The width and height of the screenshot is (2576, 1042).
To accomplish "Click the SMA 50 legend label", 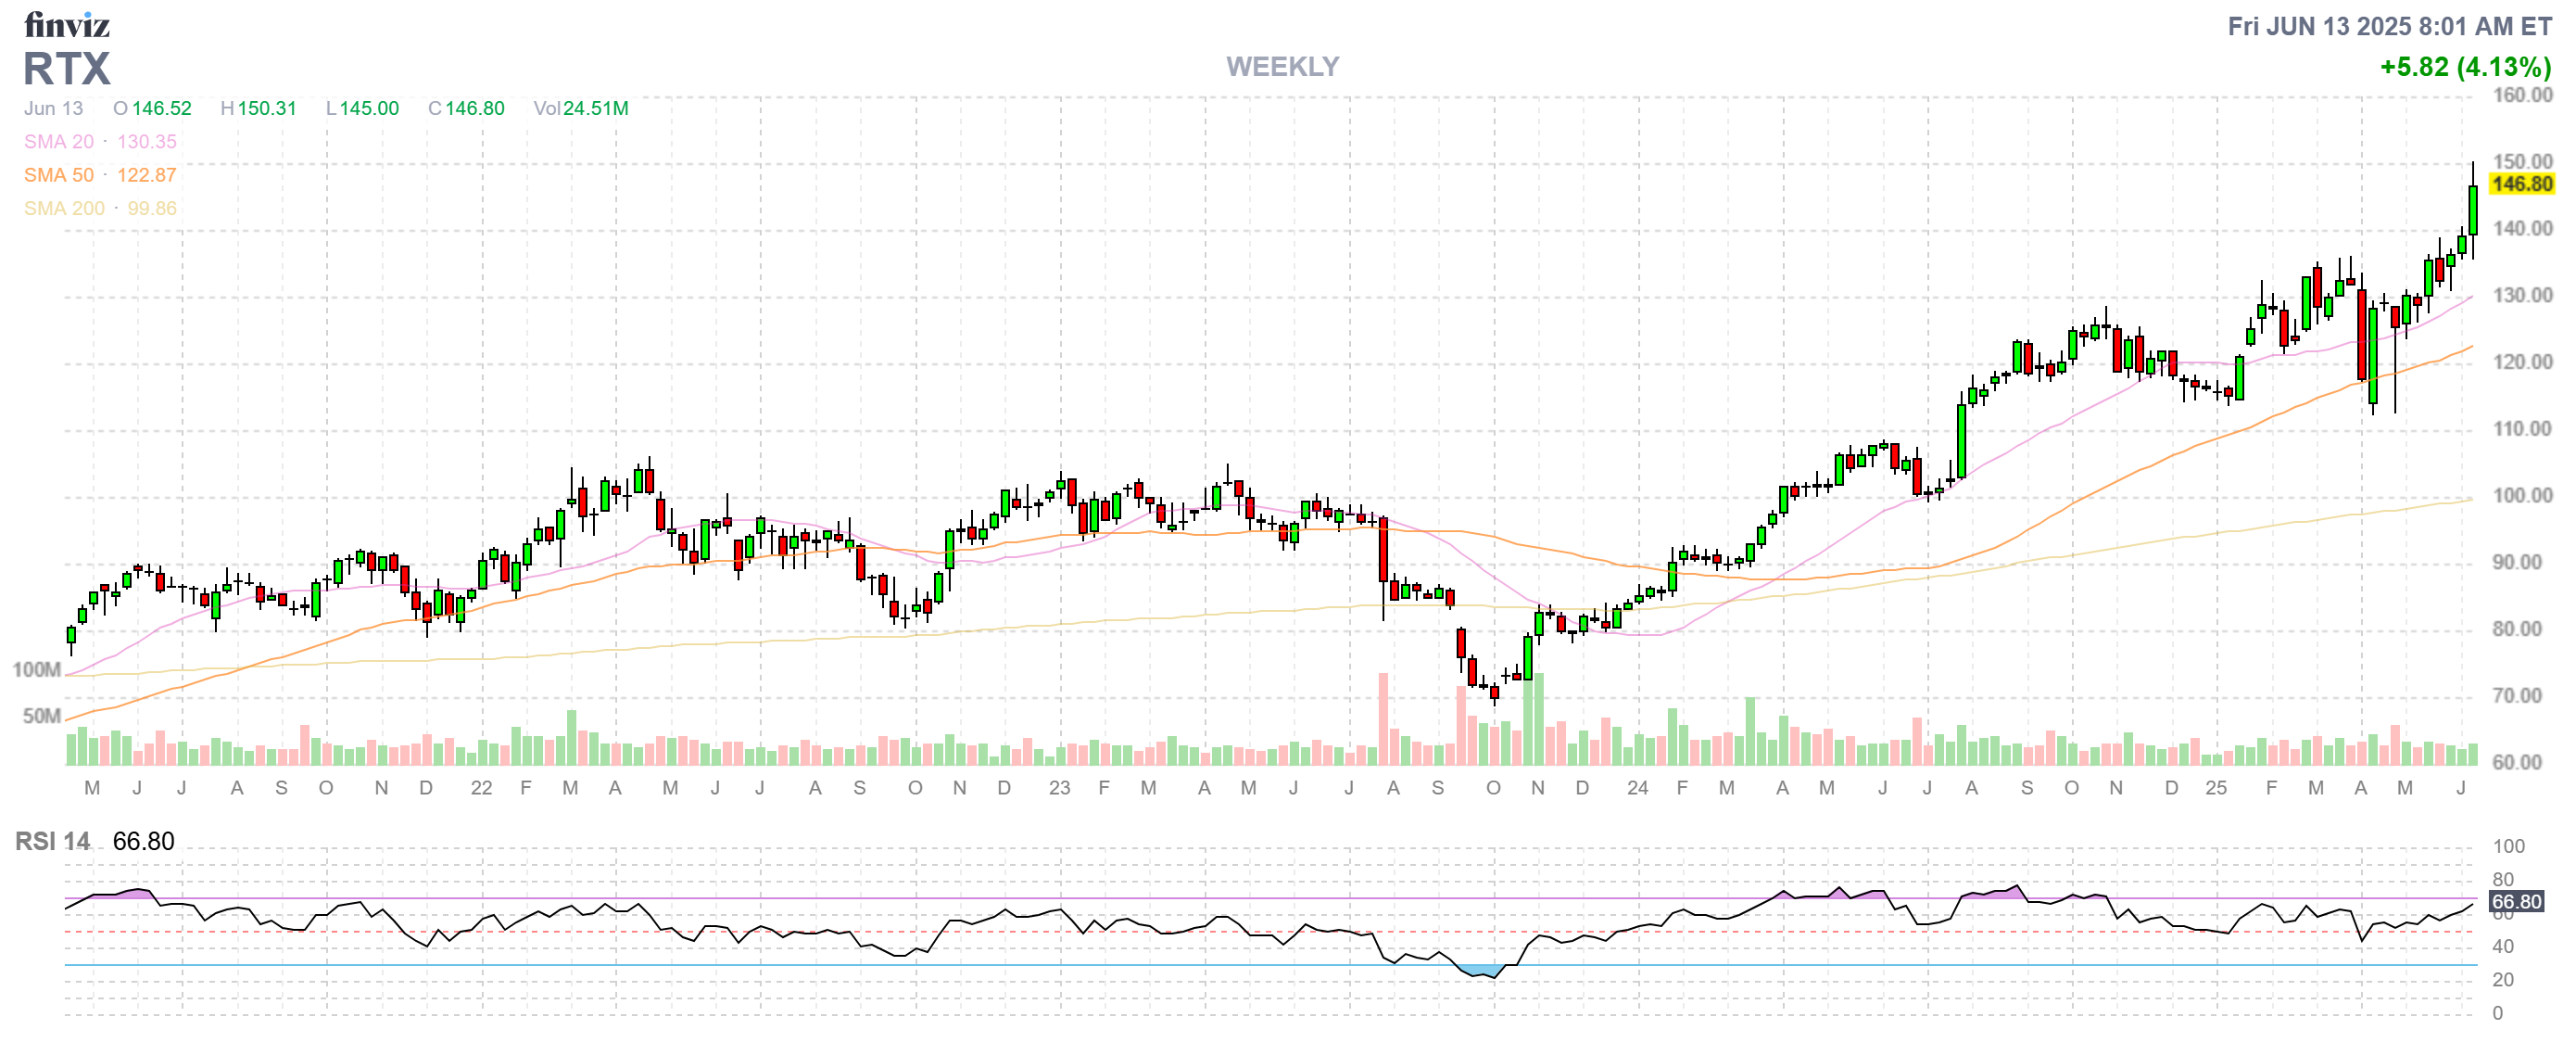I will click(59, 175).
